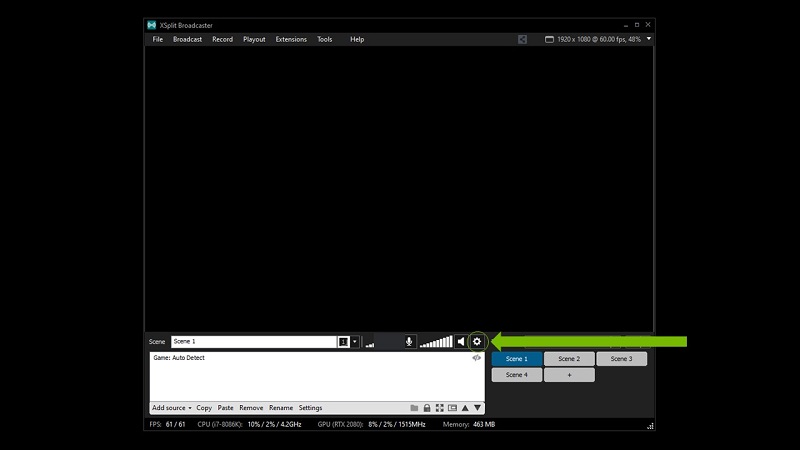This screenshot has width=800, height=450.
Task: Open the Playout menu
Action: coord(254,39)
